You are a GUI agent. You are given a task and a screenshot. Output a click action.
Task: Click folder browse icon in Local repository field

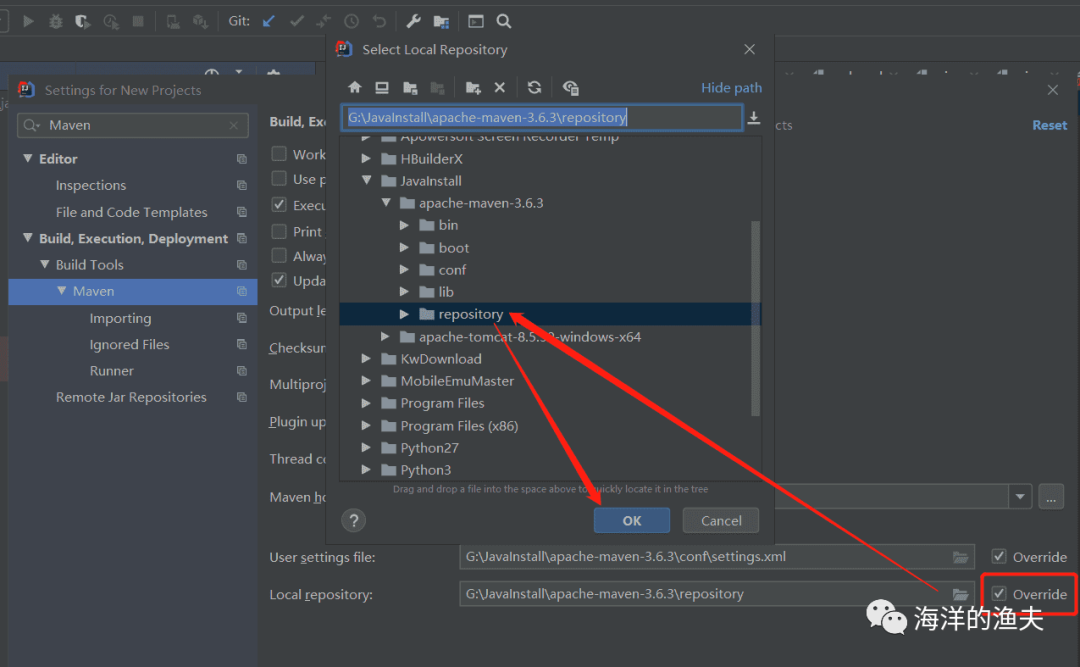point(960,594)
